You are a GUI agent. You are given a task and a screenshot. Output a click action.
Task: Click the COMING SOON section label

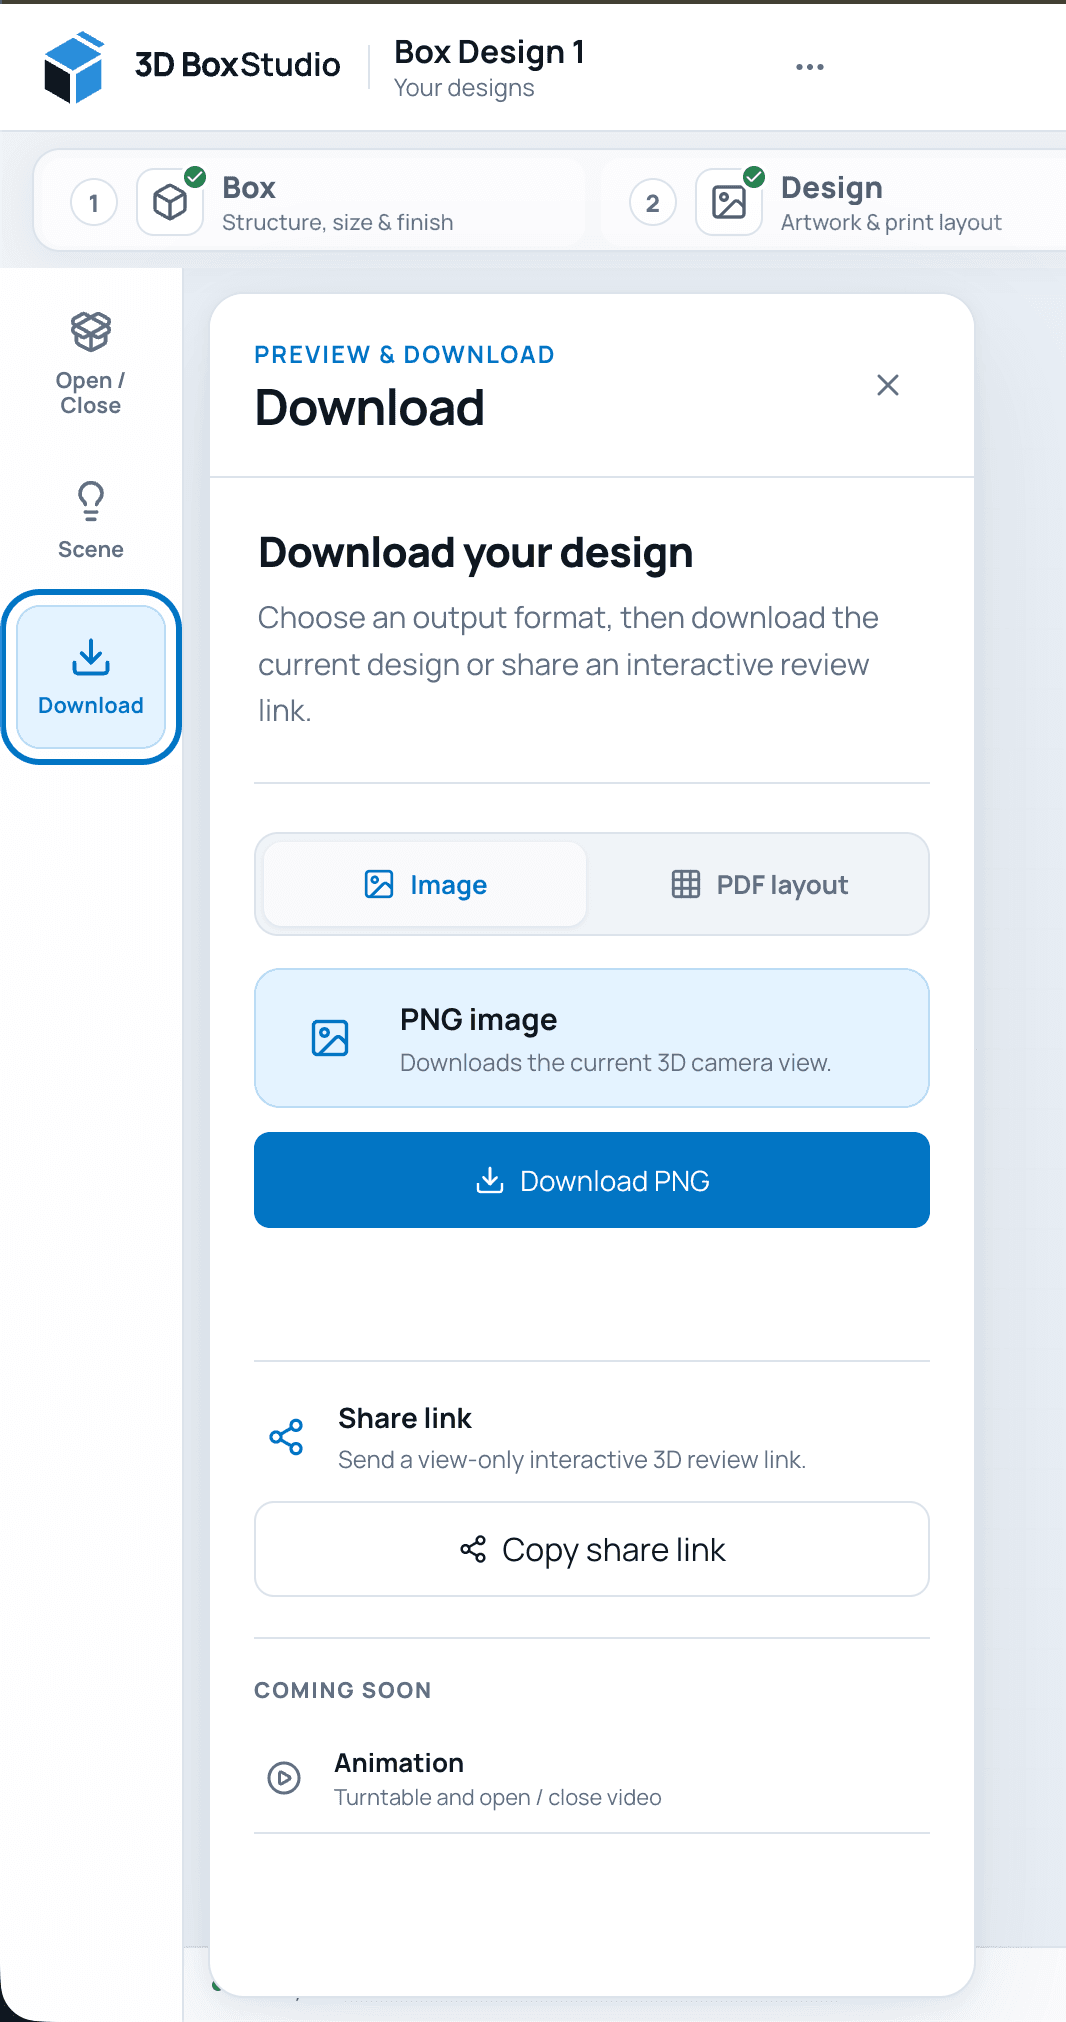point(343,1690)
